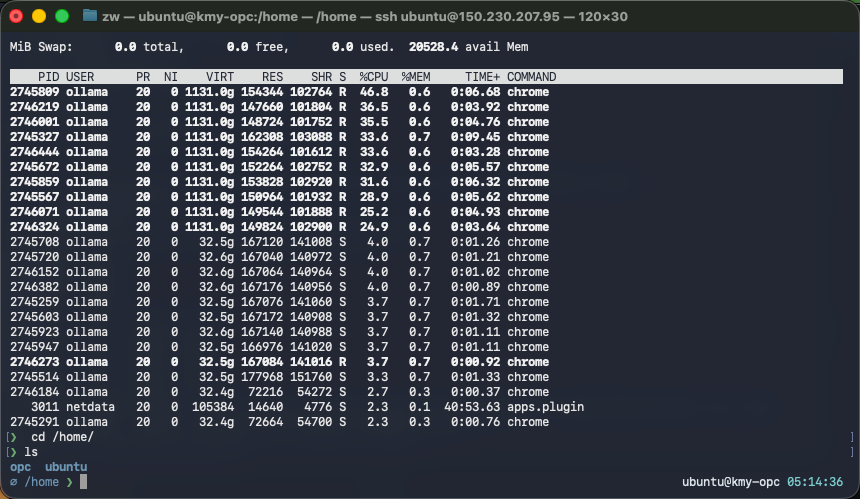The image size is (860, 499).
Task: Close the terminal window with red button
Action: pyautogui.click(x=16, y=16)
